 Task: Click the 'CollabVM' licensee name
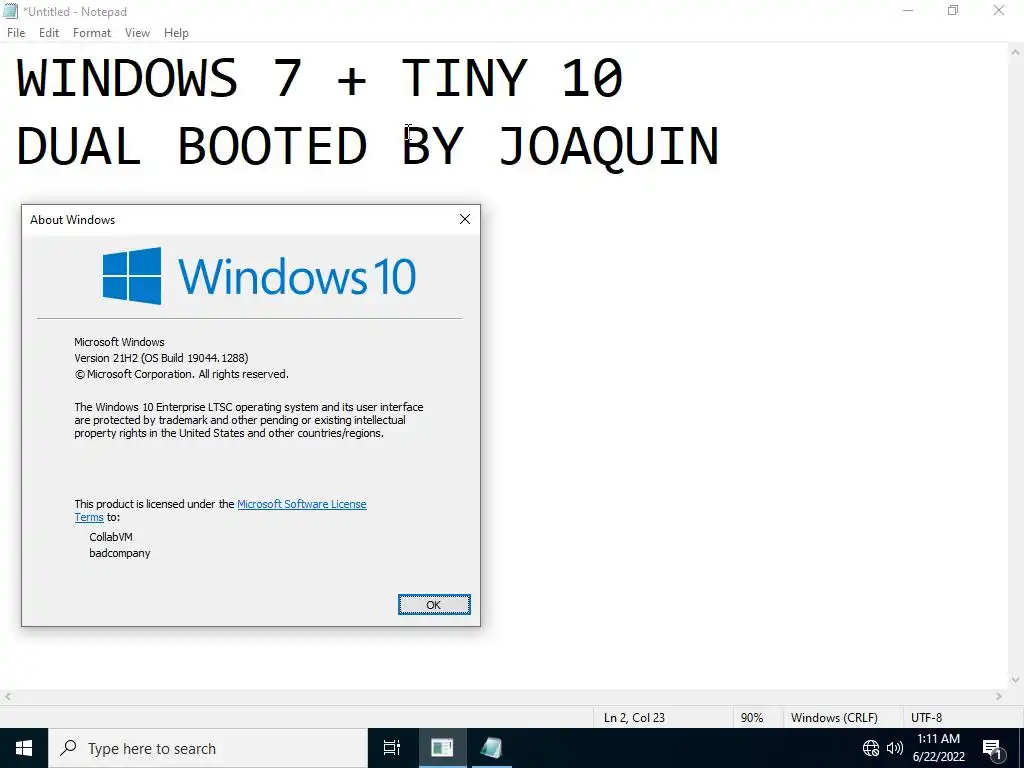111,537
